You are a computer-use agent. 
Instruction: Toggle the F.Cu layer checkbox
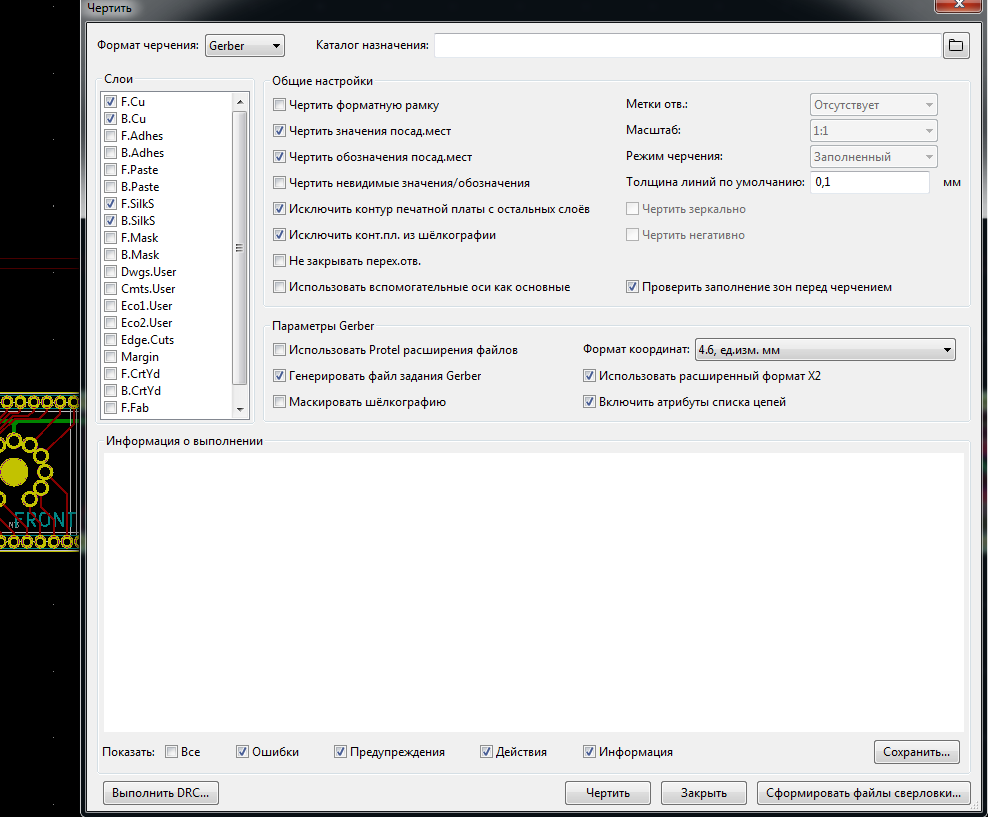pyautogui.click(x=110, y=102)
